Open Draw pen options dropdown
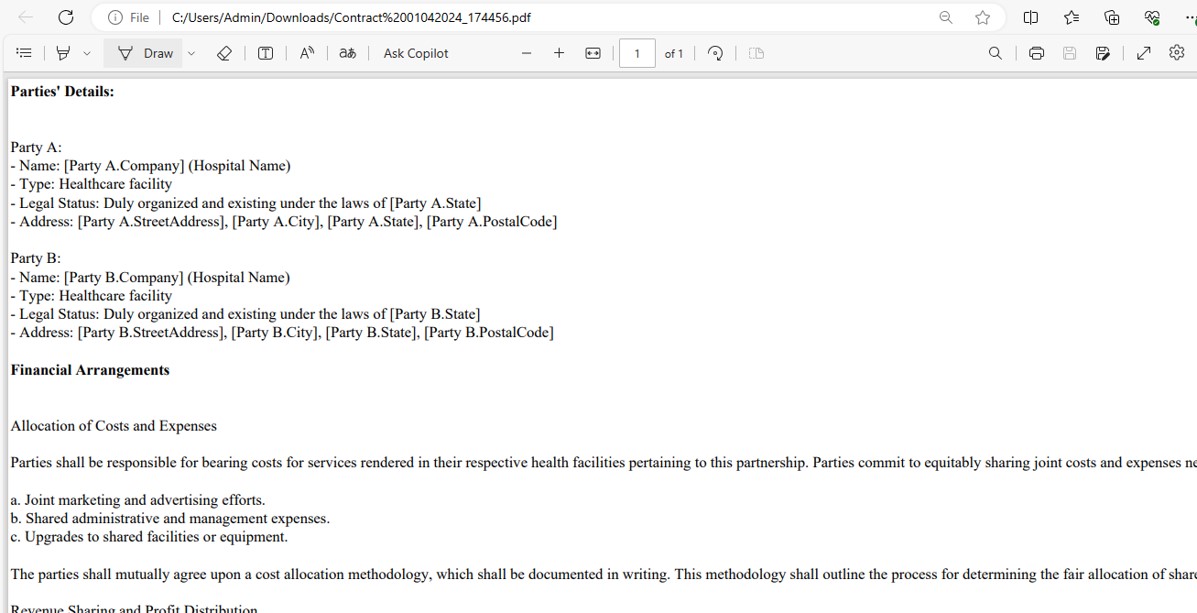1197x613 pixels. click(x=192, y=53)
